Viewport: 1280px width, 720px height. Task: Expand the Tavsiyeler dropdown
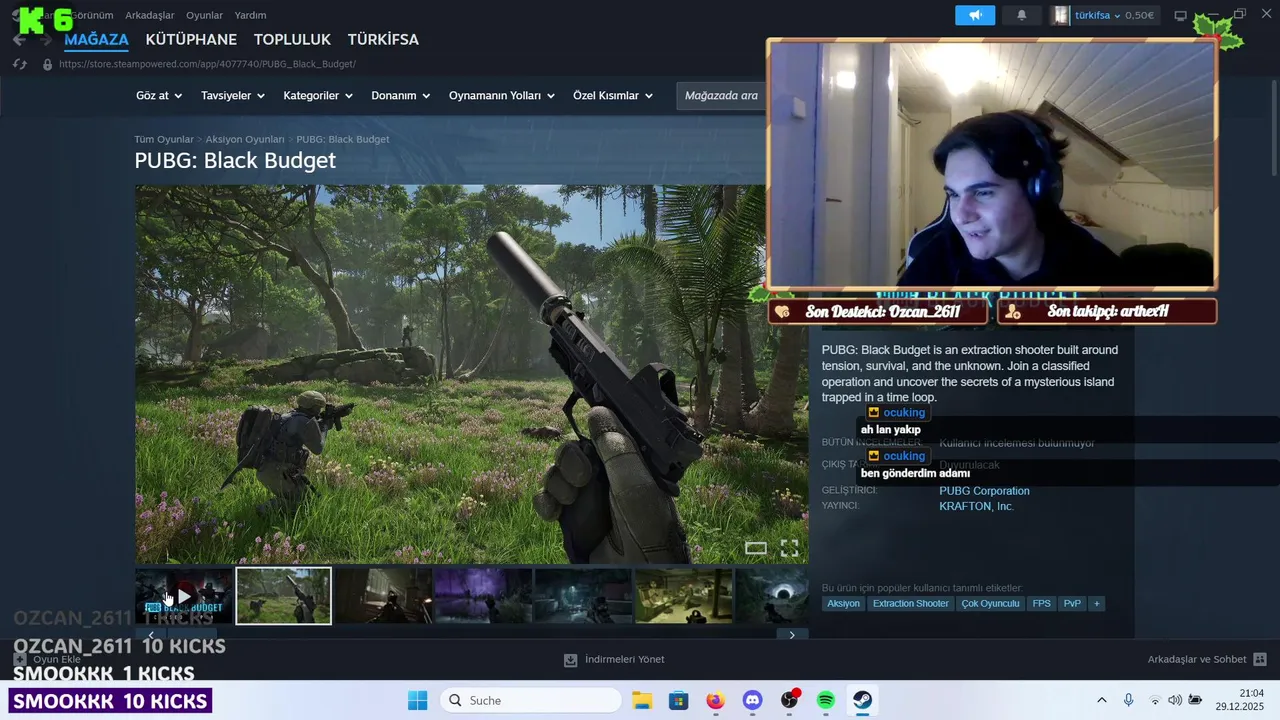[x=233, y=96]
